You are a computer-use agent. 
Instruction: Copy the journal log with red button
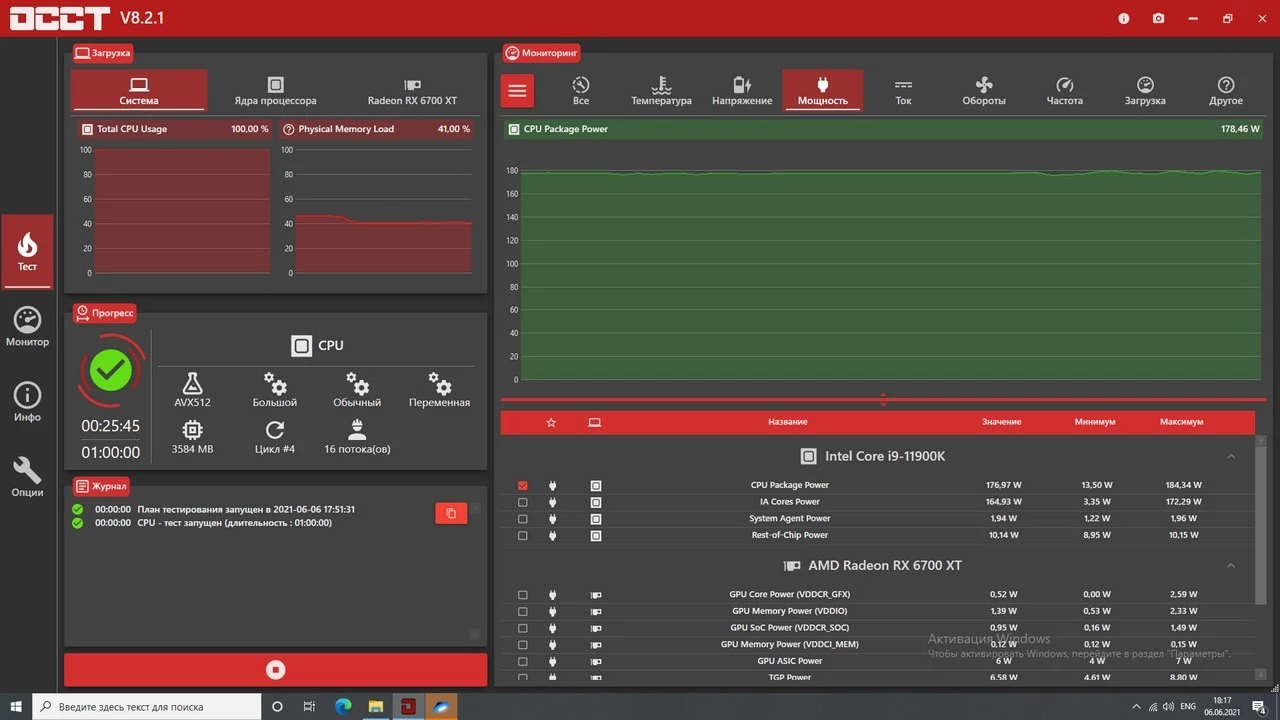tap(451, 513)
